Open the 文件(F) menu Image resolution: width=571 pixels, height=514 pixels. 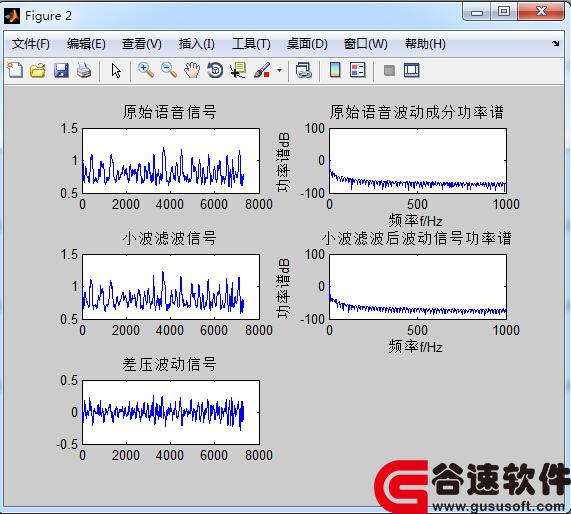pyautogui.click(x=31, y=44)
